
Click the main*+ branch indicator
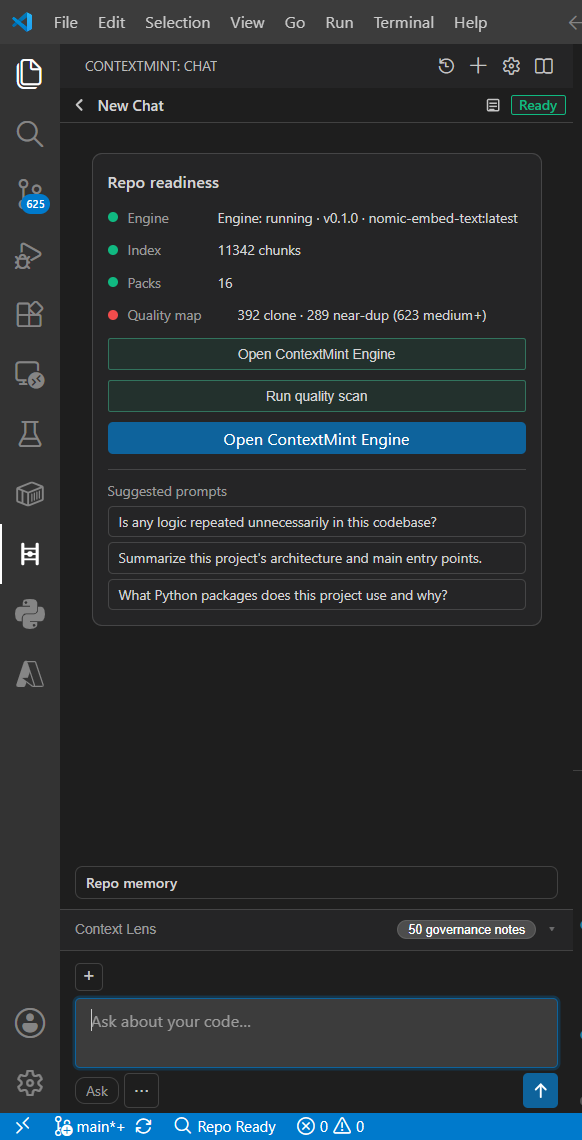[90, 1126]
